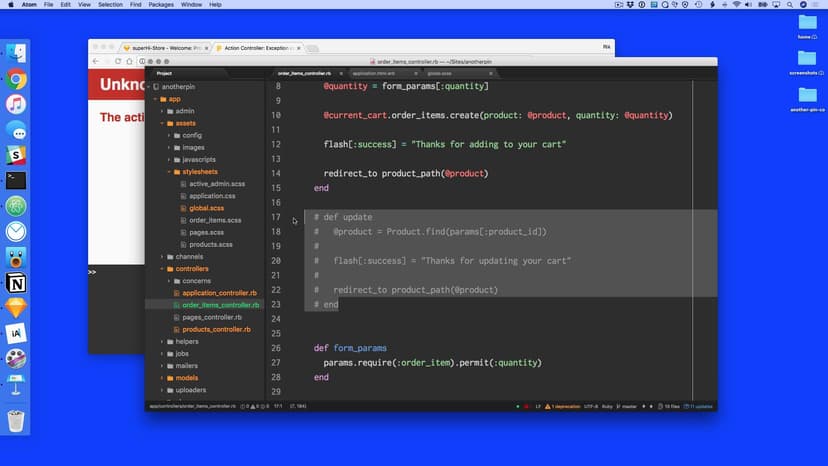The image size is (828, 466).
Task: Open the Packages menu
Action: point(160,5)
